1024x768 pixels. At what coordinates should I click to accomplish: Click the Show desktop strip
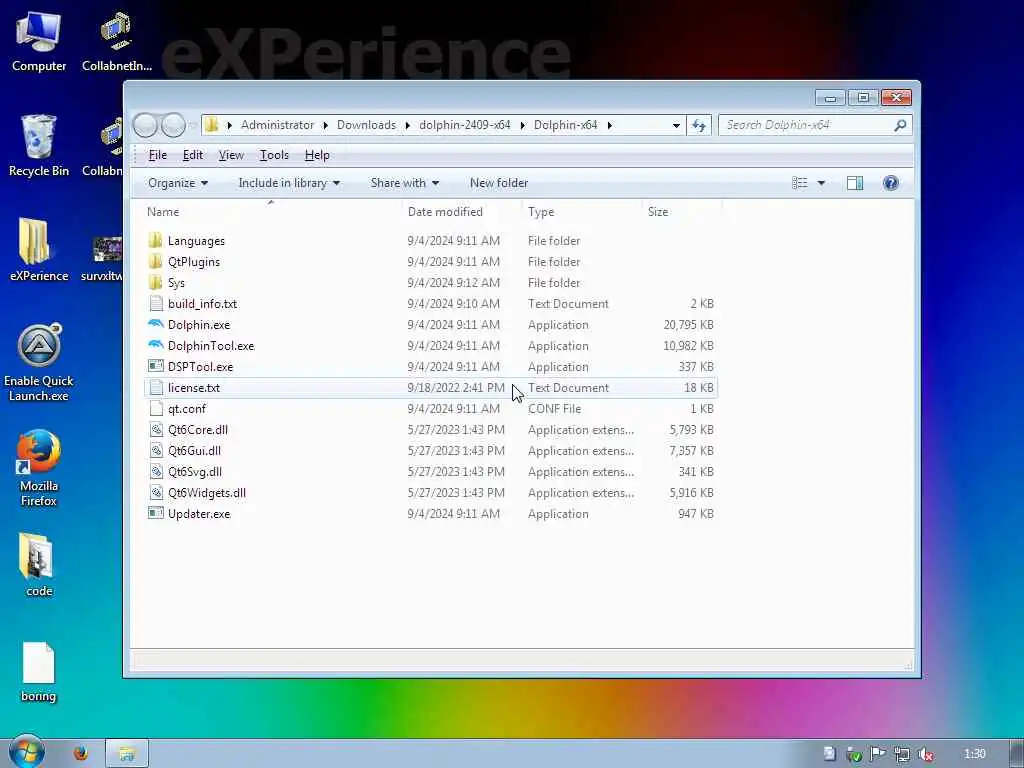(x=1017, y=753)
